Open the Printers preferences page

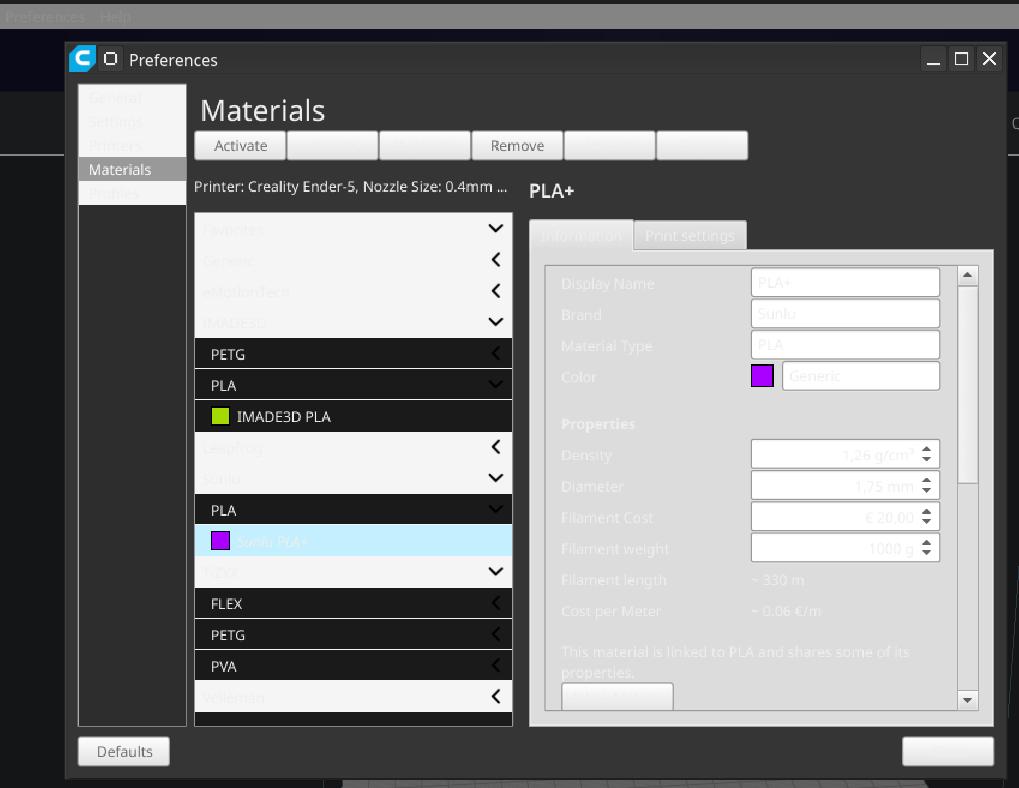coord(132,146)
